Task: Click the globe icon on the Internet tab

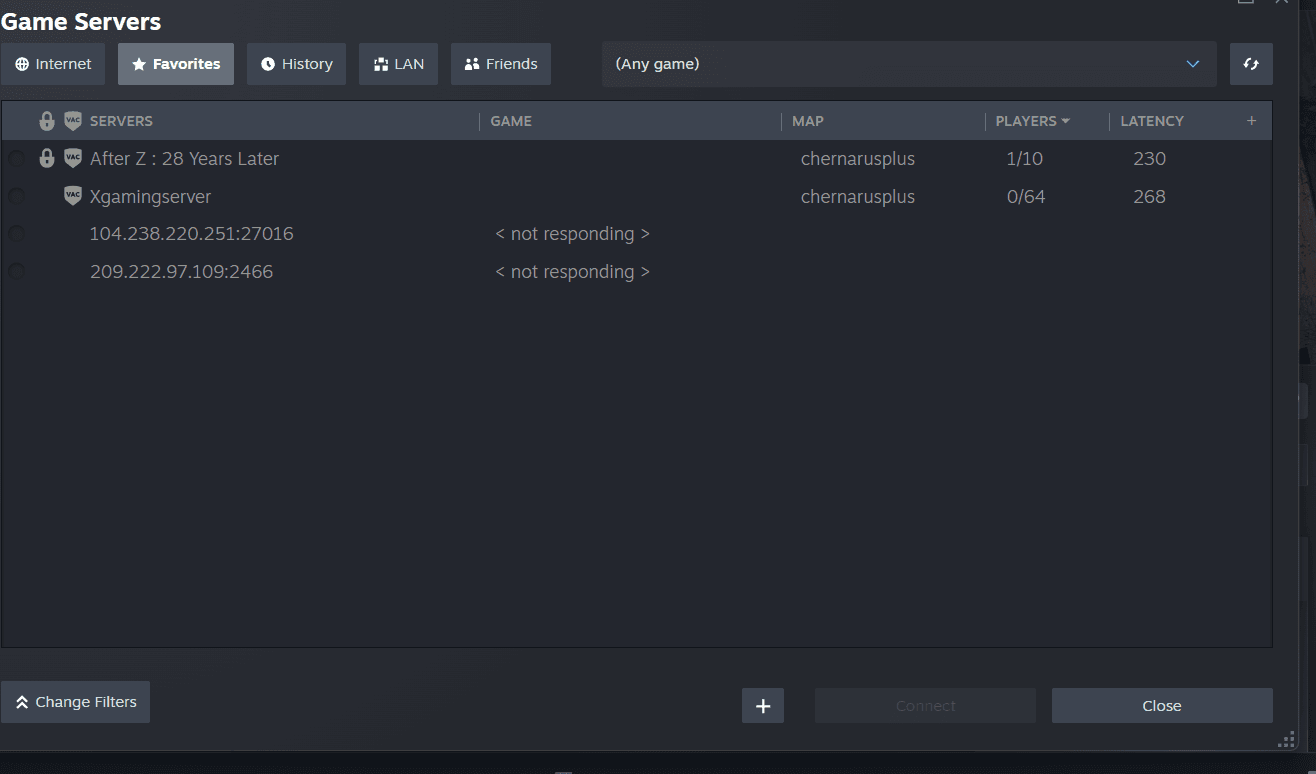Action: [21, 63]
